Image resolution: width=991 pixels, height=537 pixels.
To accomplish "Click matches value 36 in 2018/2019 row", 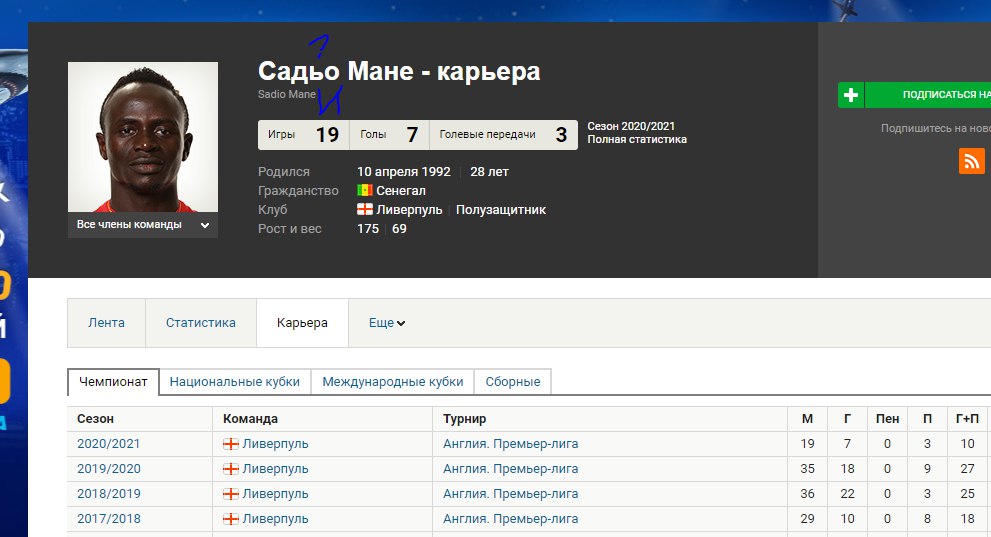I will [x=807, y=494].
